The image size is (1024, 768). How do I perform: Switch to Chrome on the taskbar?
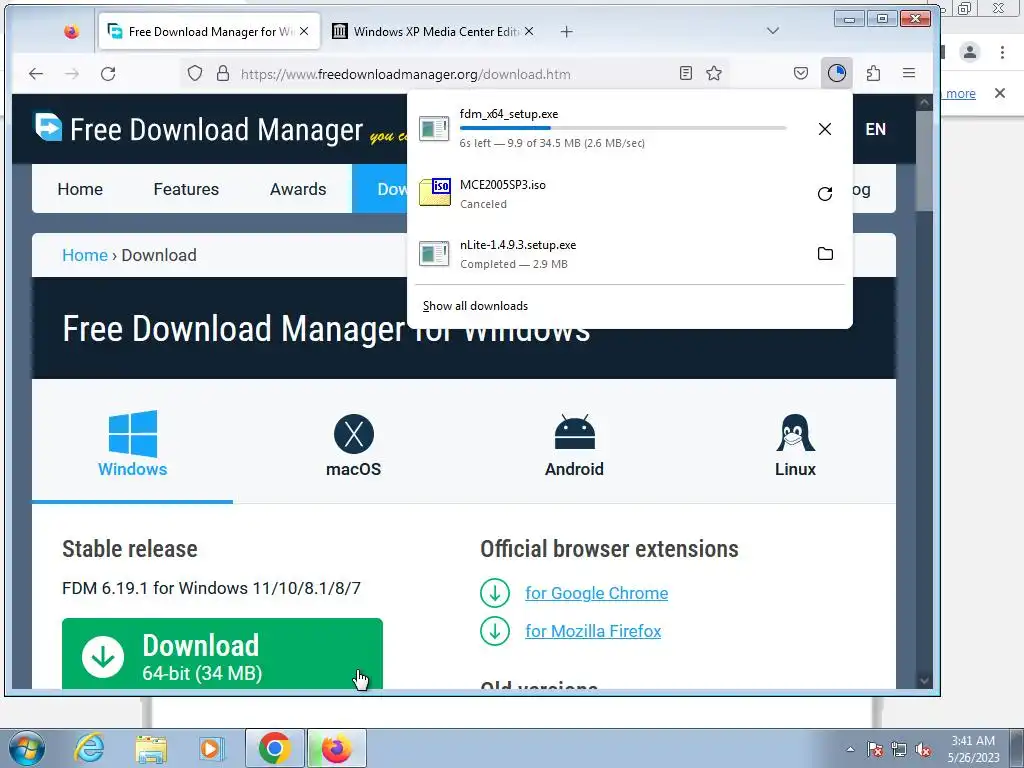click(x=274, y=748)
